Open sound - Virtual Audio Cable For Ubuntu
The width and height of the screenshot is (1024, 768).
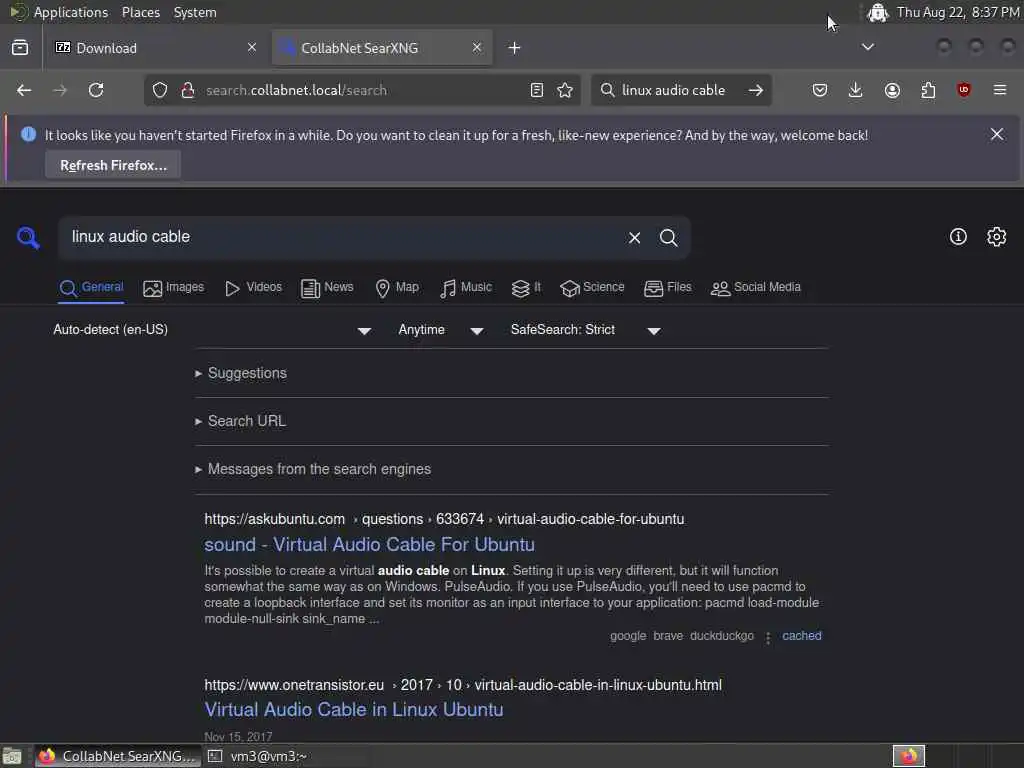click(369, 545)
